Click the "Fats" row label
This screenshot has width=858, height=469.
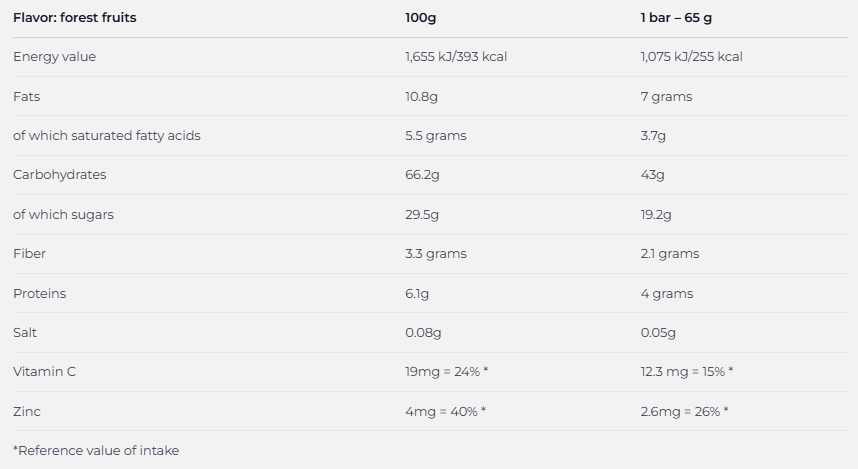click(27, 97)
